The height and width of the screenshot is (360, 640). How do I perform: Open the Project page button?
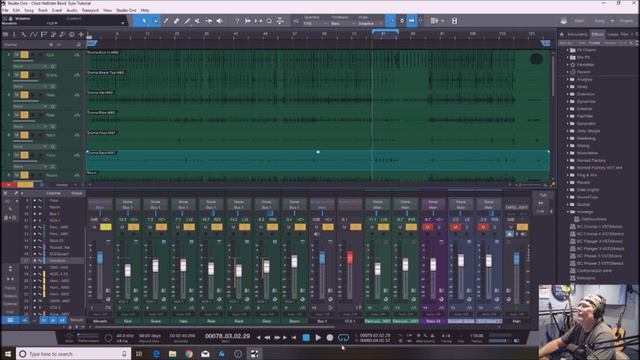626,21
